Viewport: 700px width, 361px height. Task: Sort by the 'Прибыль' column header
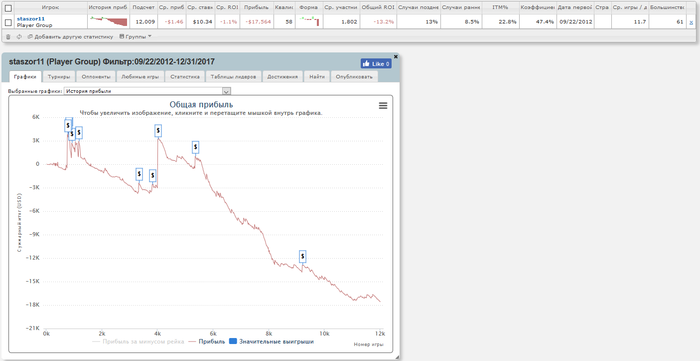(x=257, y=8)
